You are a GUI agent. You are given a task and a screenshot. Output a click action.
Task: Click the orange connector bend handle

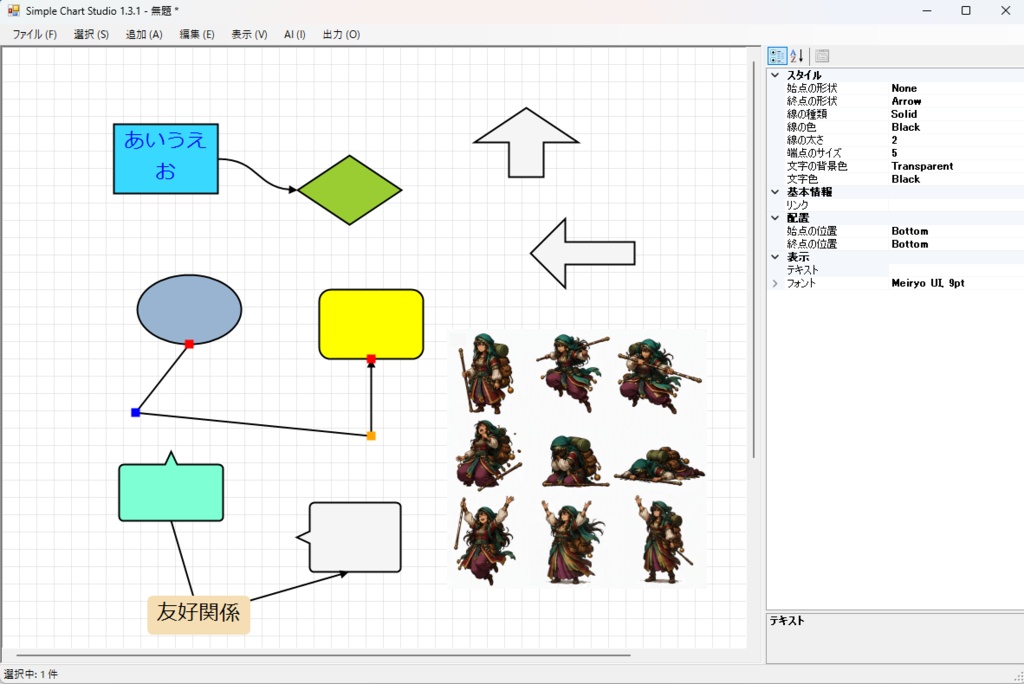tap(371, 436)
